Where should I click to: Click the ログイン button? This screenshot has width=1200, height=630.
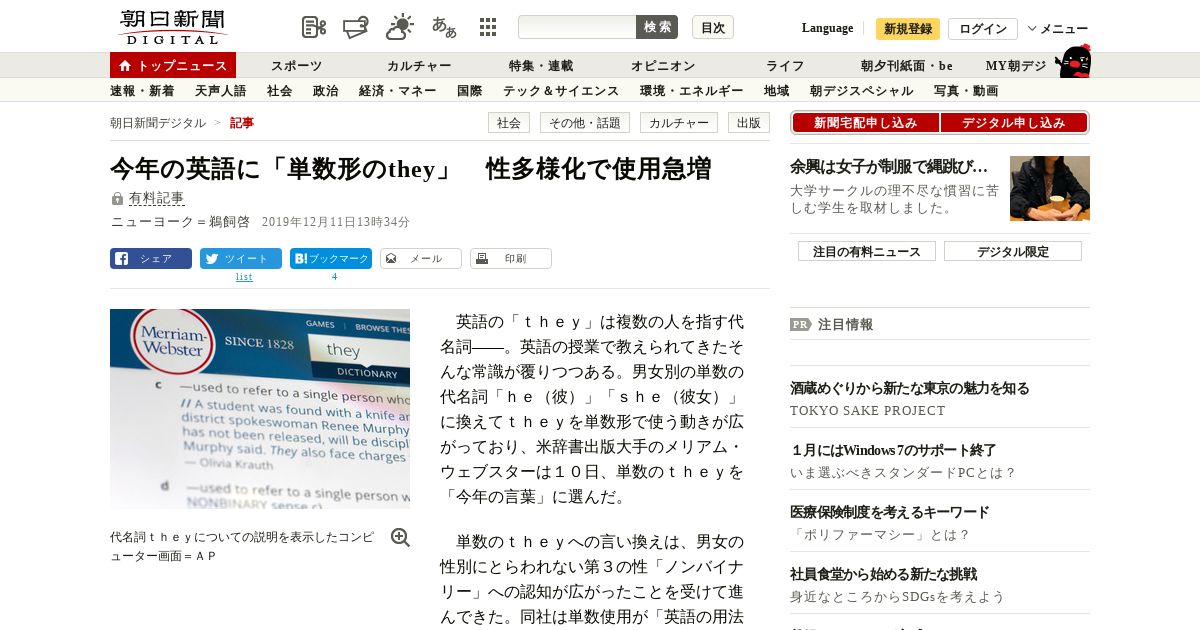pyautogui.click(x=983, y=29)
